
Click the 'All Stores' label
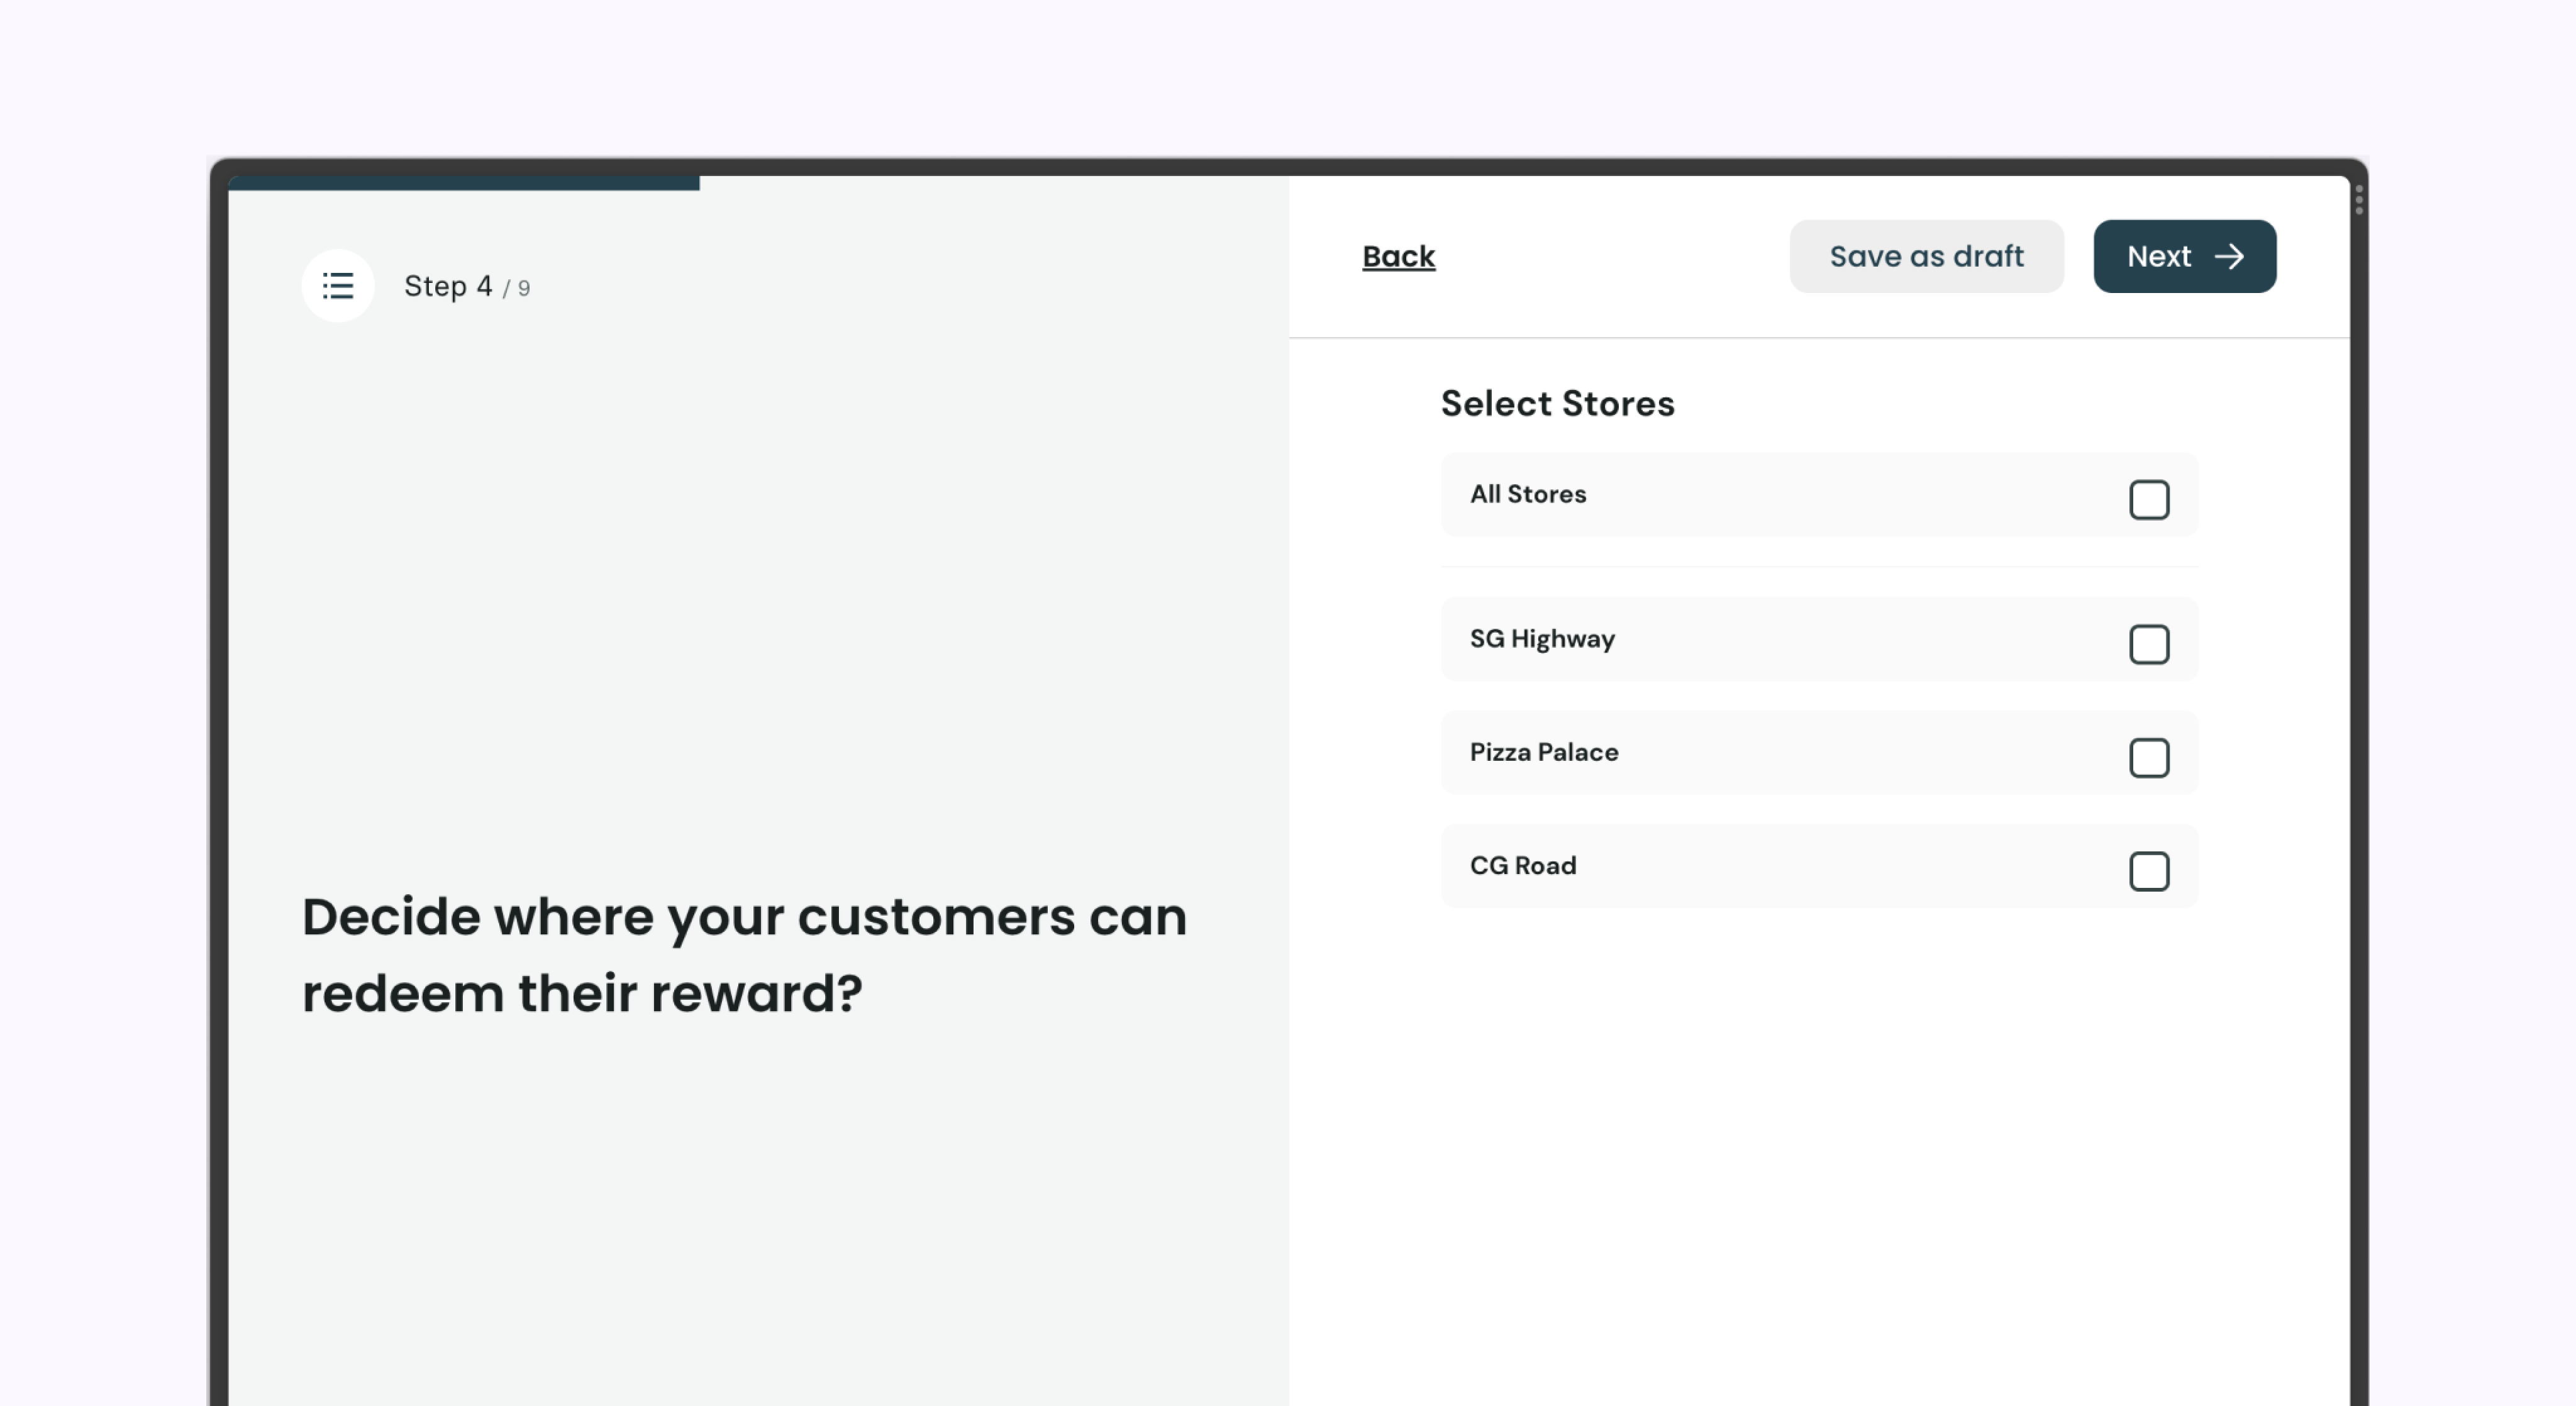[x=1528, y=494]
